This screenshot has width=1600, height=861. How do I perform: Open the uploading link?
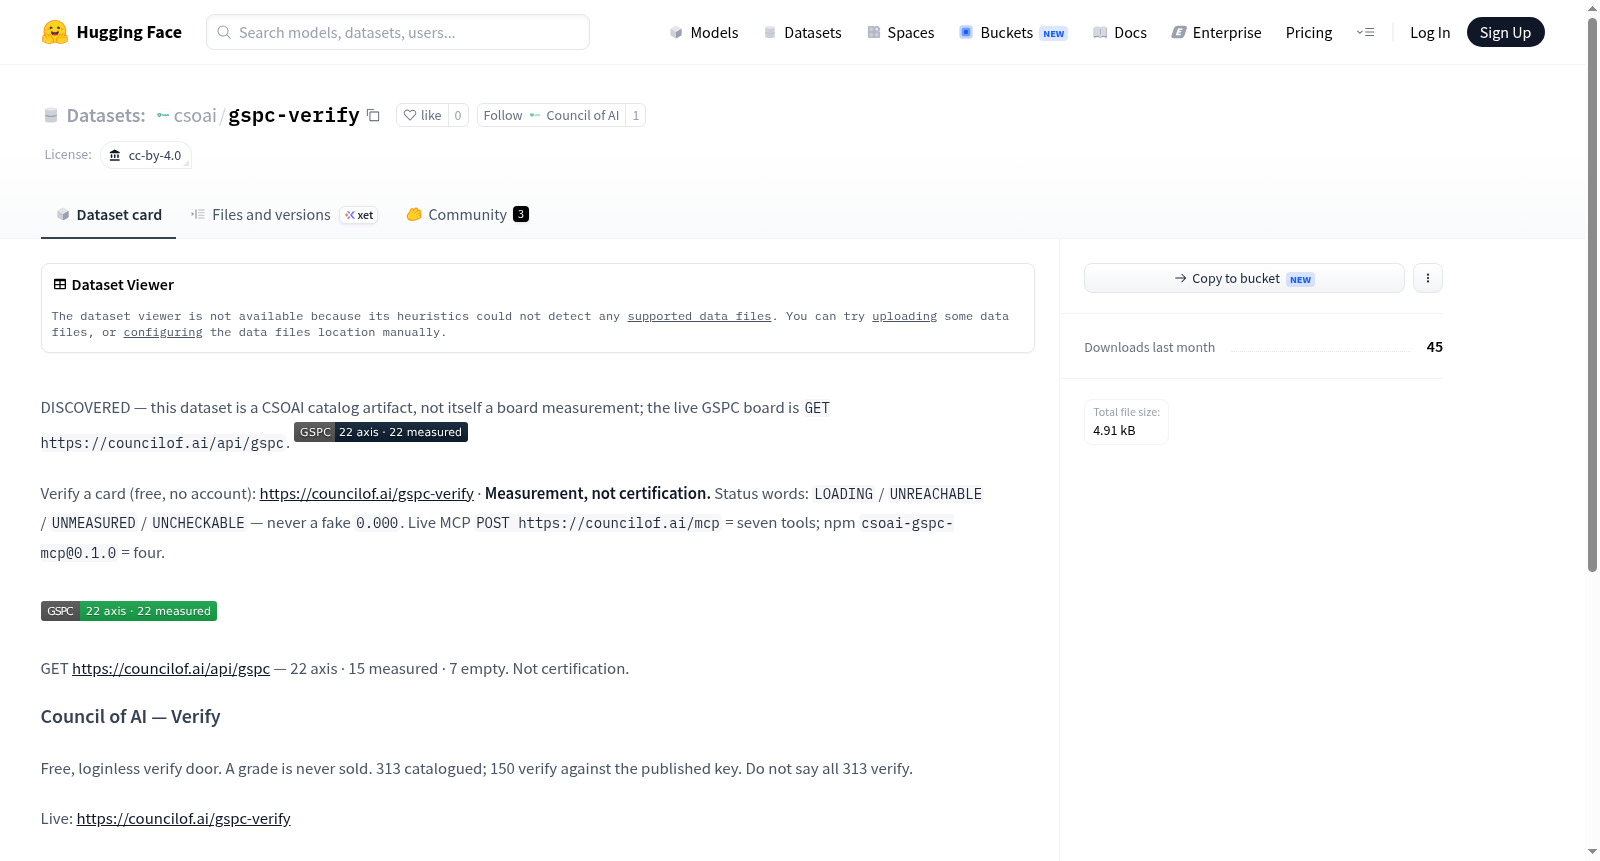904,316
